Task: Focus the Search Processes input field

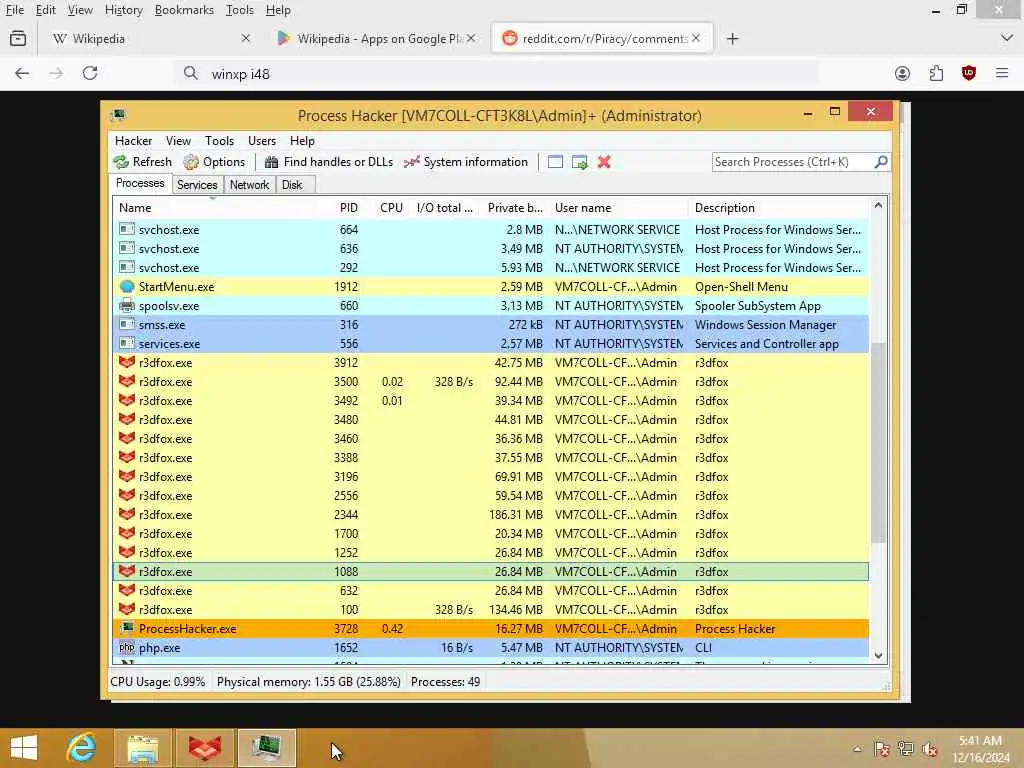Action: tap(792, 162)
